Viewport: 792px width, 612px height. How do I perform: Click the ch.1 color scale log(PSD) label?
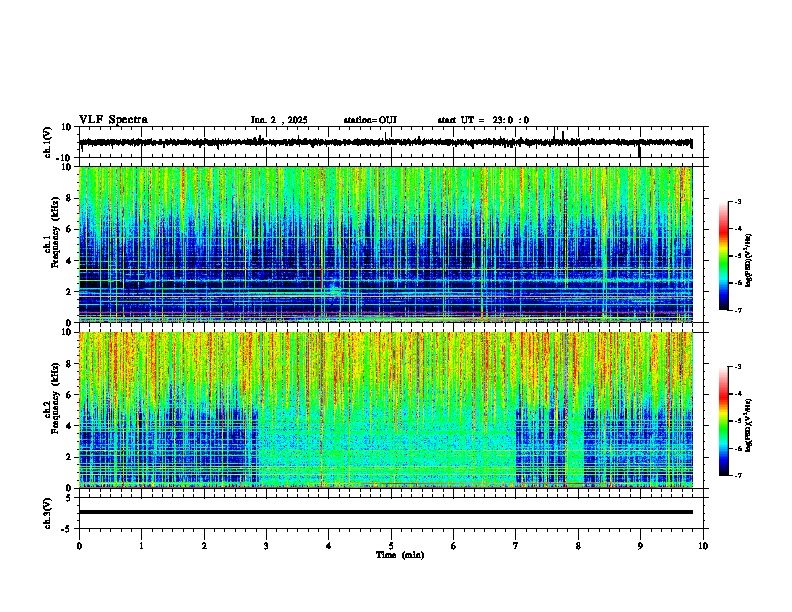(749, 261)
